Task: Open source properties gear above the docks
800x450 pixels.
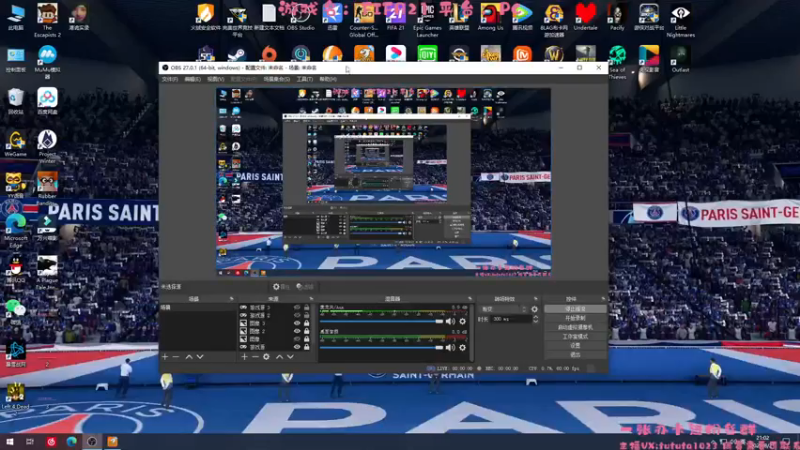Action: (281, 287)
